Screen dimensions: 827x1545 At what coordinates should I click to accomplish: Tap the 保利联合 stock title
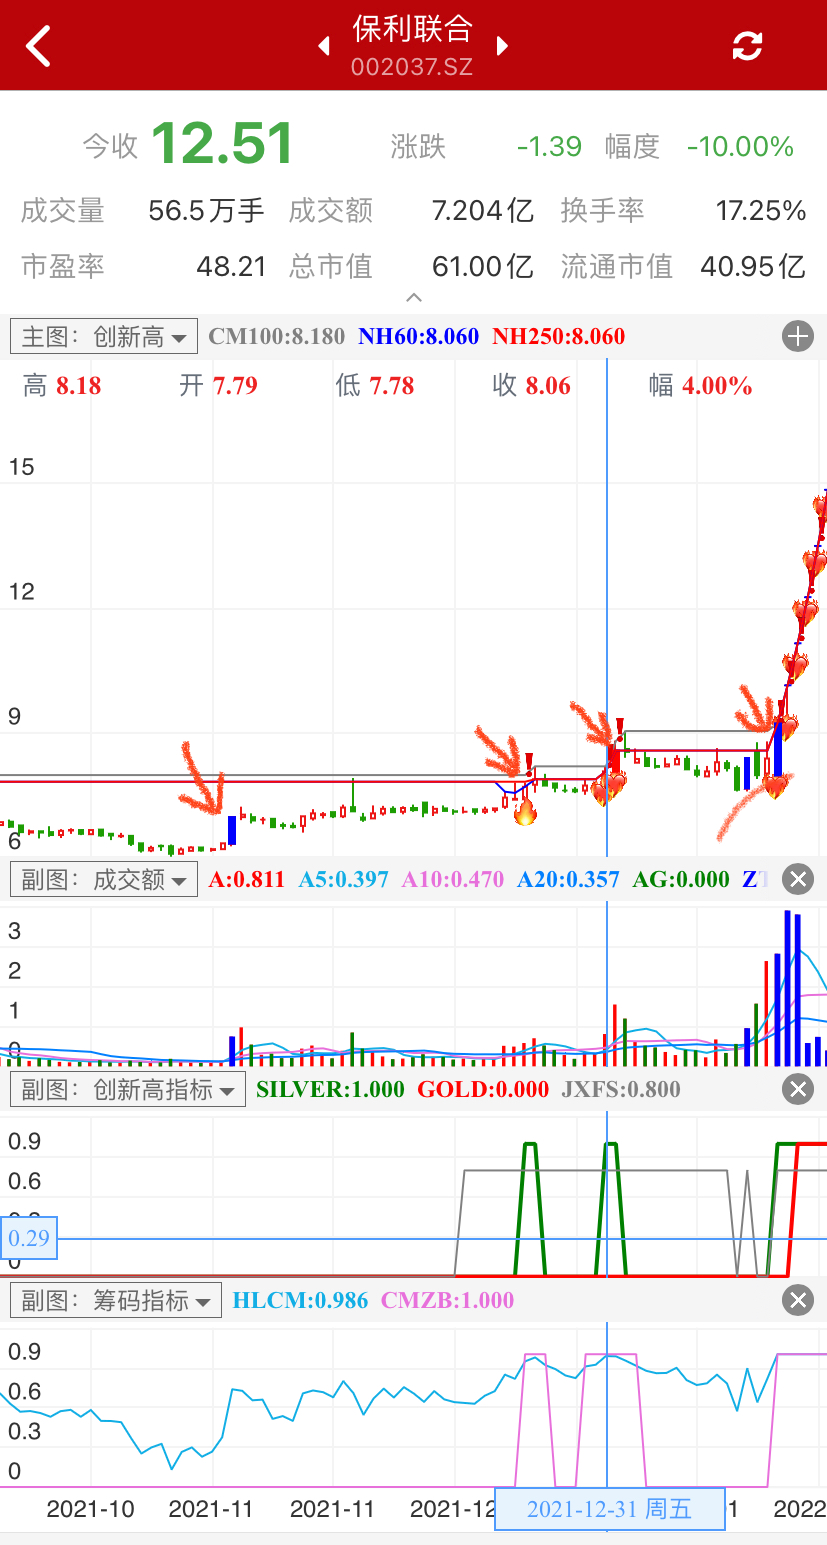point(412,30)
